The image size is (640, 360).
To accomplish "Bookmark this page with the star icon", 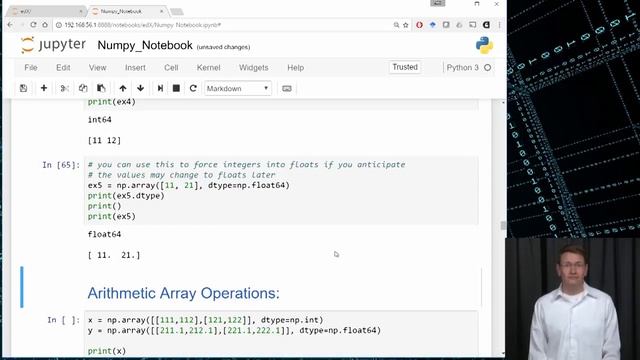I will [406, 25].
